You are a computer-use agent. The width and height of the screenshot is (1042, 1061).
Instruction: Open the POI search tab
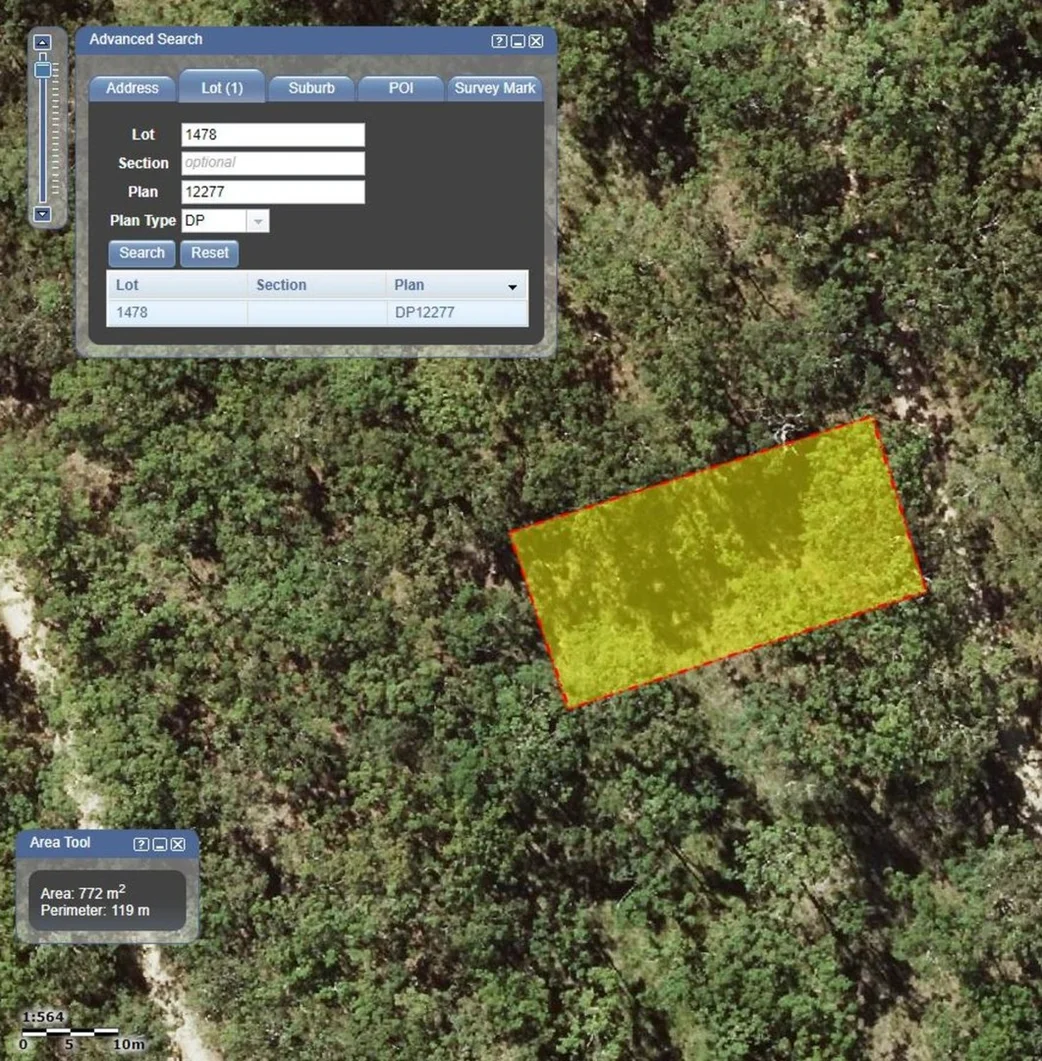[400, 88]
